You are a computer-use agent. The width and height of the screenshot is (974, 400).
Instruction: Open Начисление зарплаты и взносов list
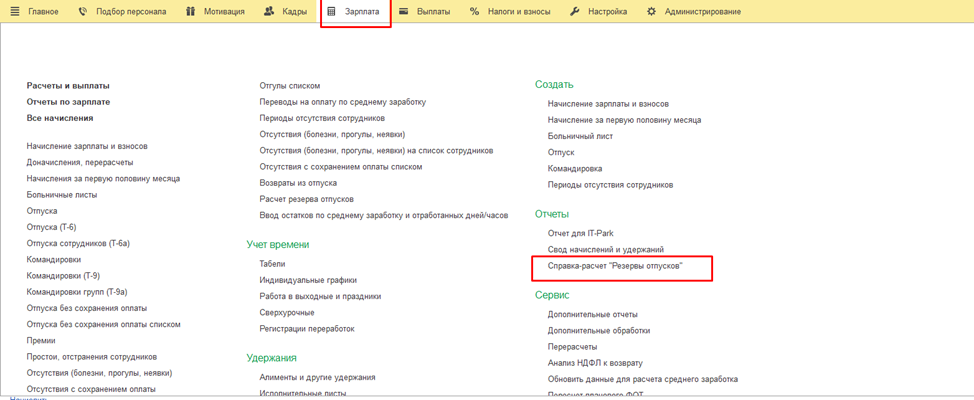(87, 146)
